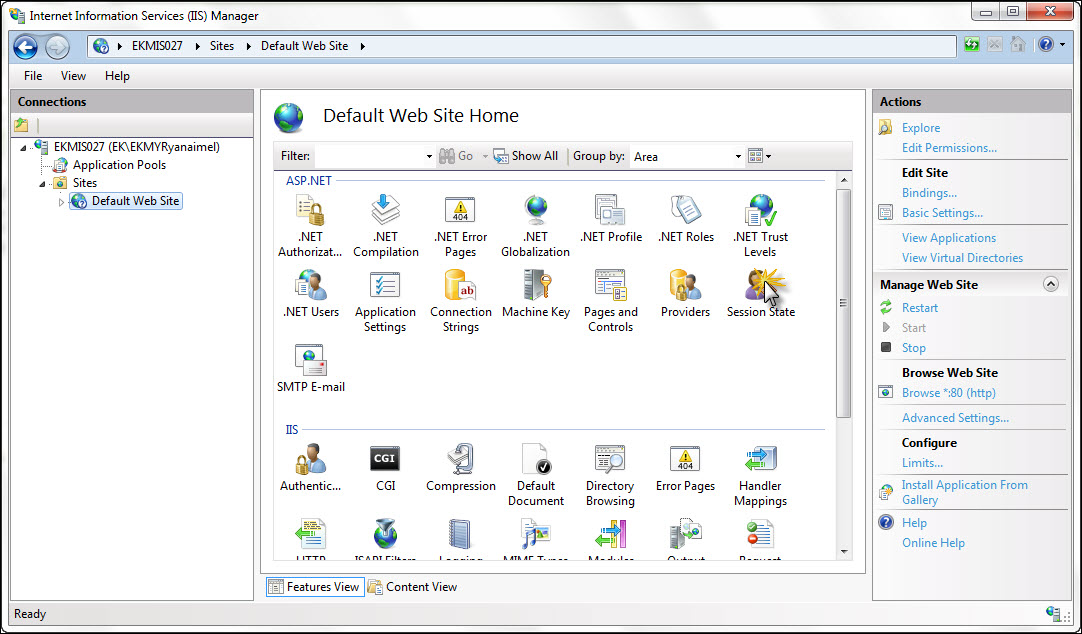Open the Handler Mappings feature
Screen dimensions: 1082x634
click(760, 475)
